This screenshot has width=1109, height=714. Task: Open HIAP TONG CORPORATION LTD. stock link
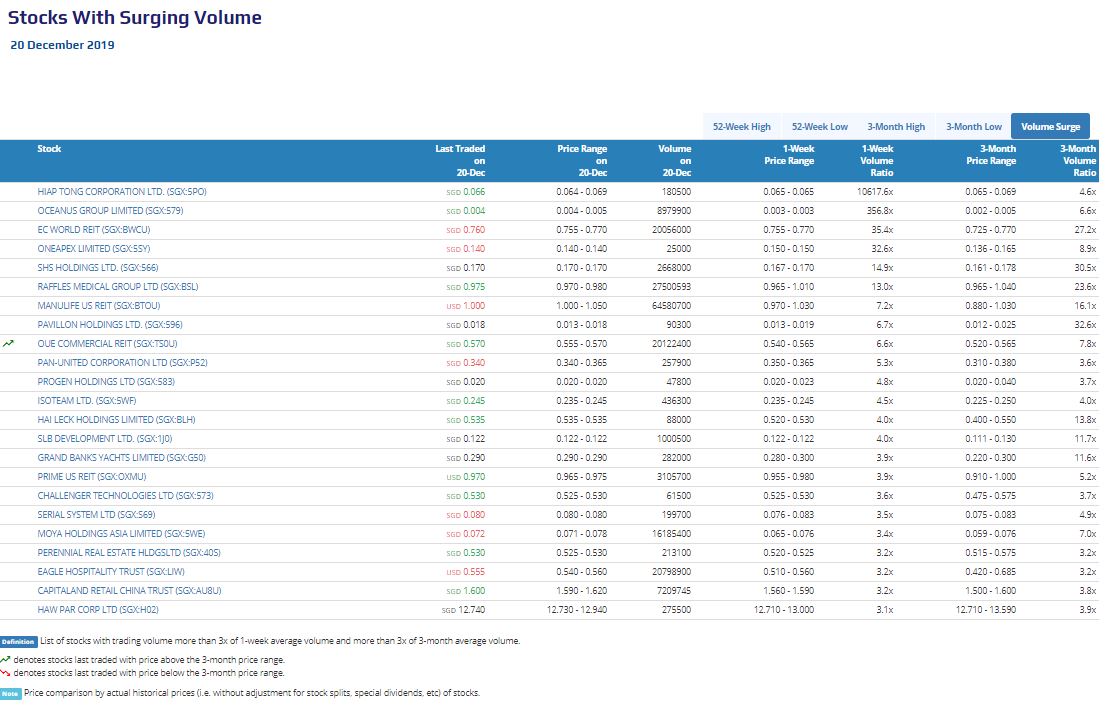[x=122, y=192]
